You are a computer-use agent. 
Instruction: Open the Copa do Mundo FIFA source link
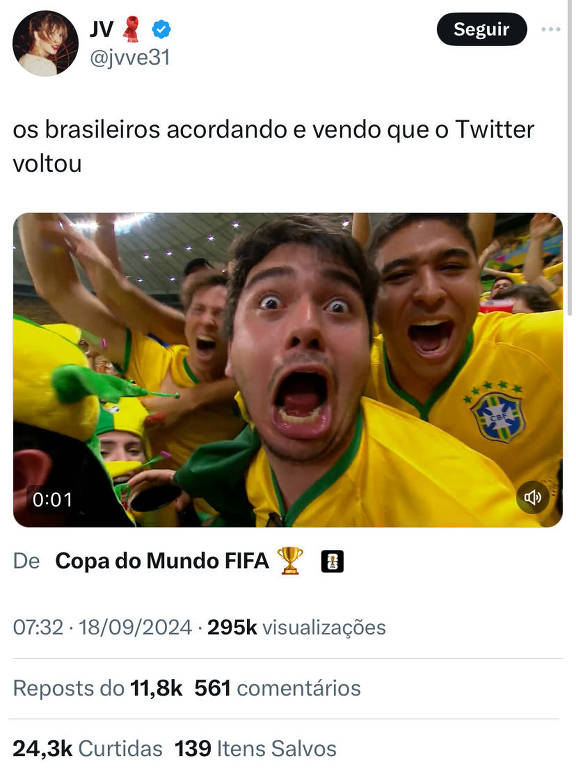162,561
